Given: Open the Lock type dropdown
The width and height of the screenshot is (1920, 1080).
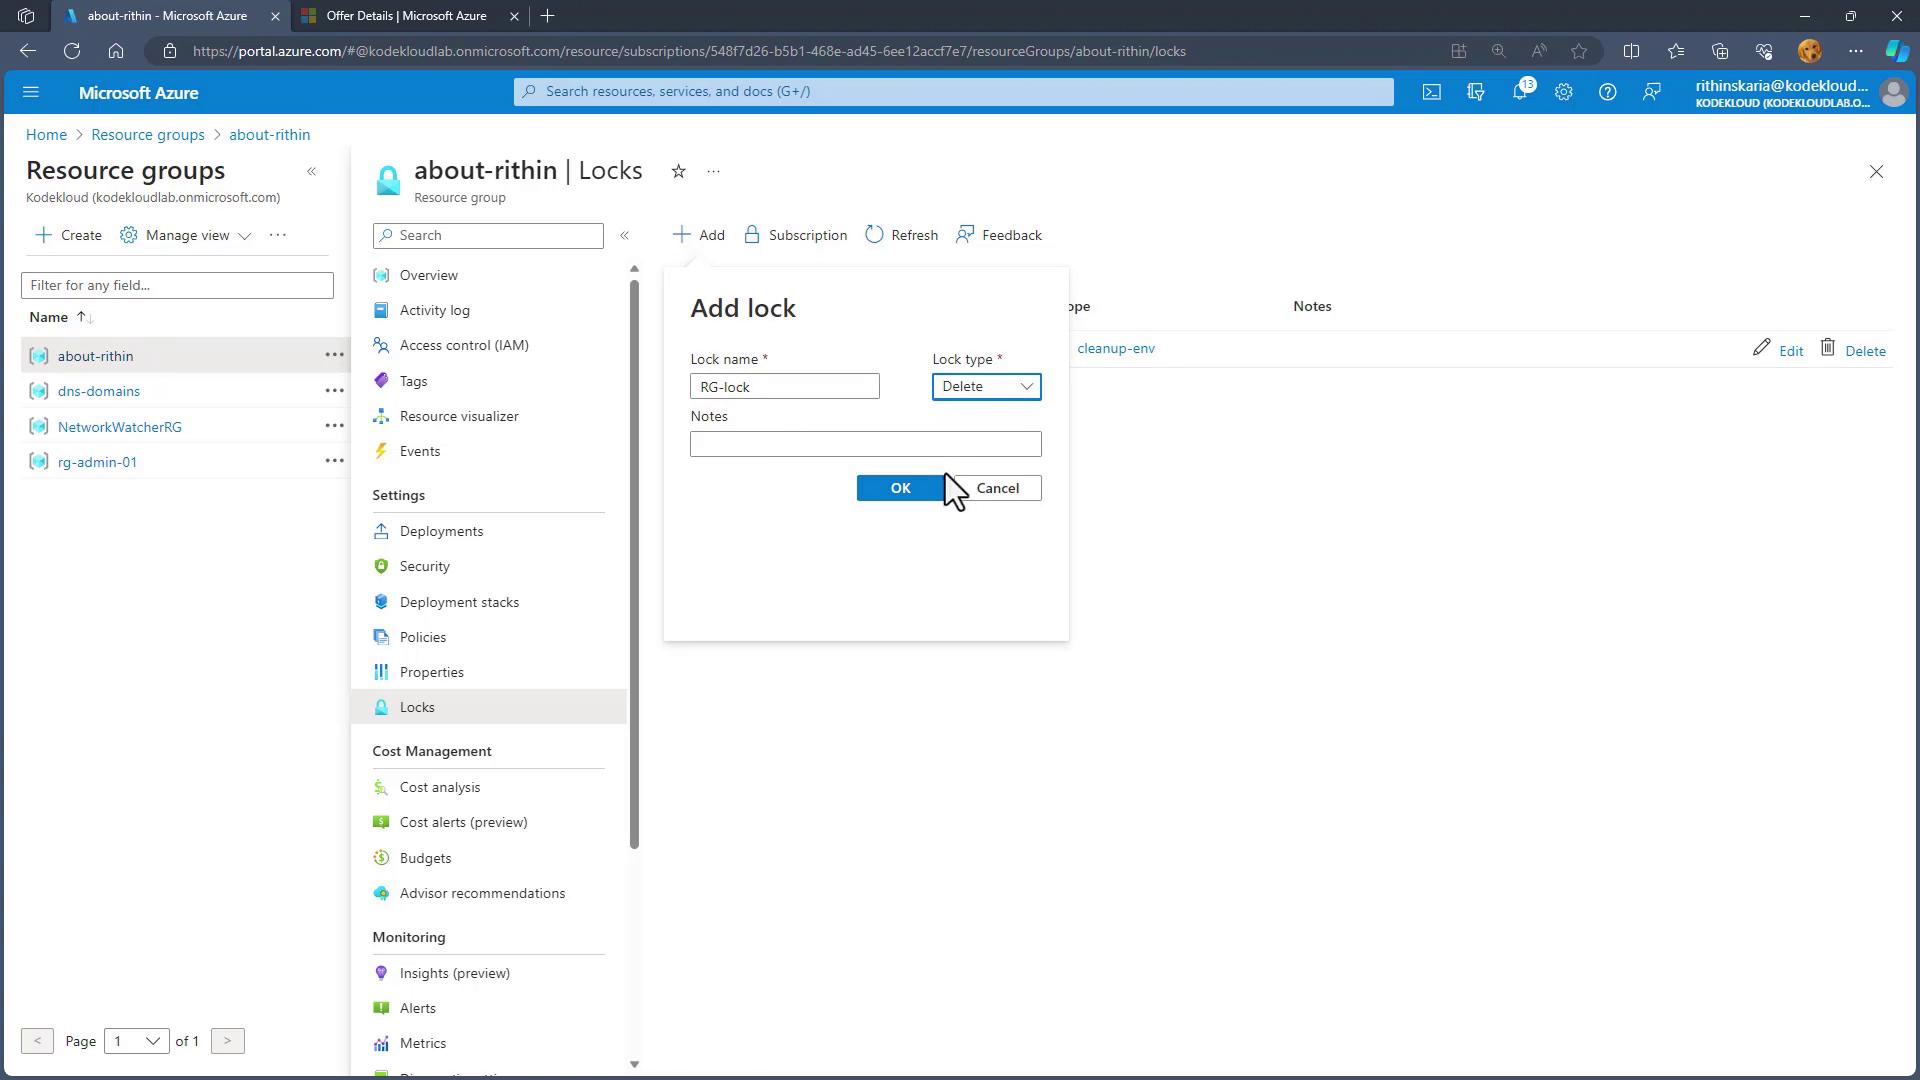Looking at the screenshot, I should pos(986,386).
